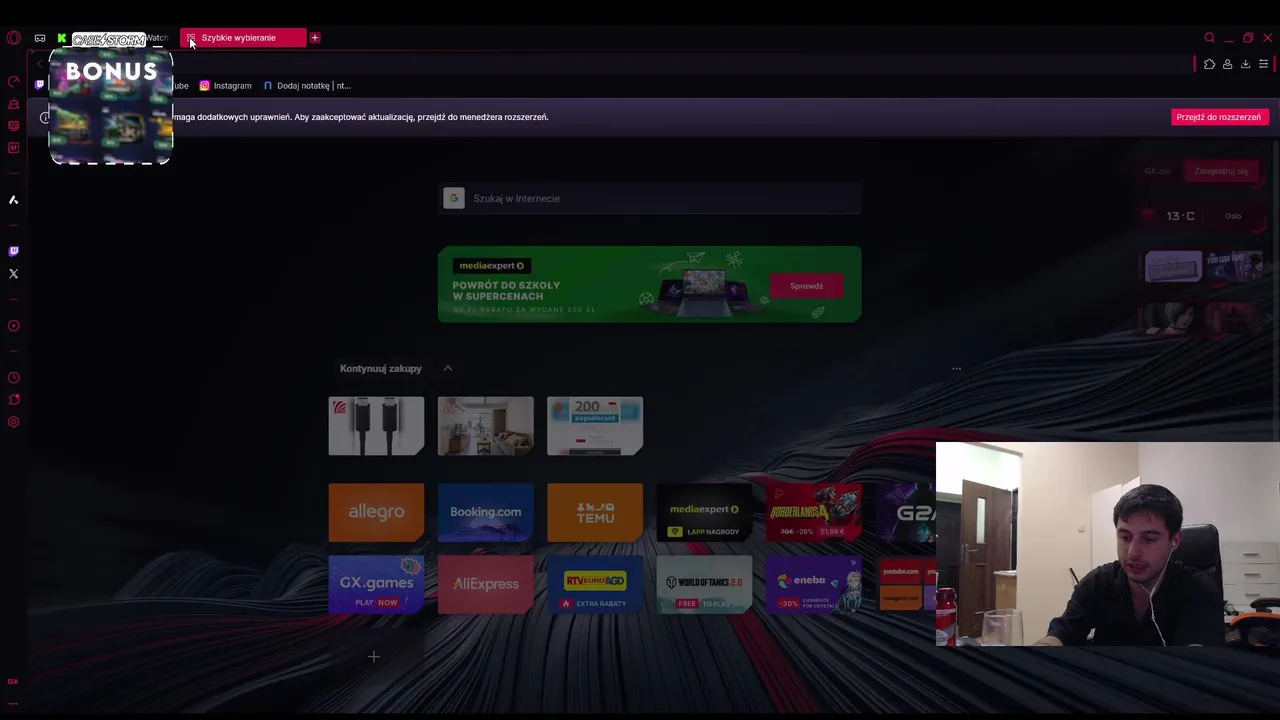The image size is (1280, 720).
Task: Open the allegro speed dial tile
Action: tap(376, 512)
